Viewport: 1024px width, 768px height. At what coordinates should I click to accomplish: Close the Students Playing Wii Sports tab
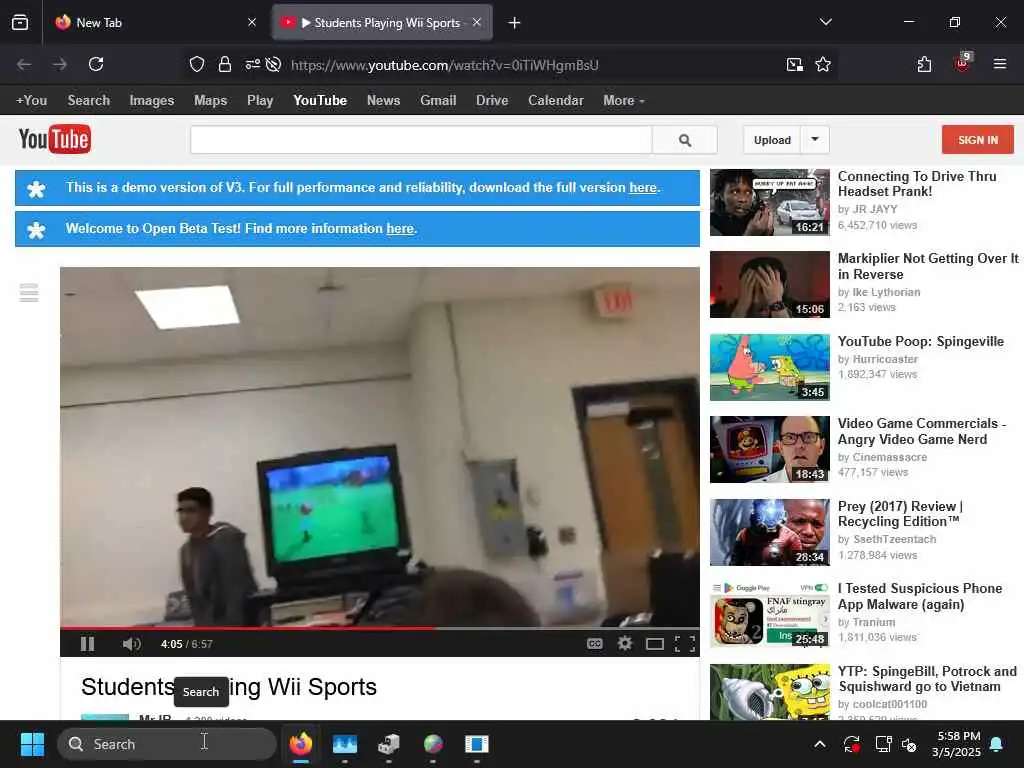(x=477, y=22)
